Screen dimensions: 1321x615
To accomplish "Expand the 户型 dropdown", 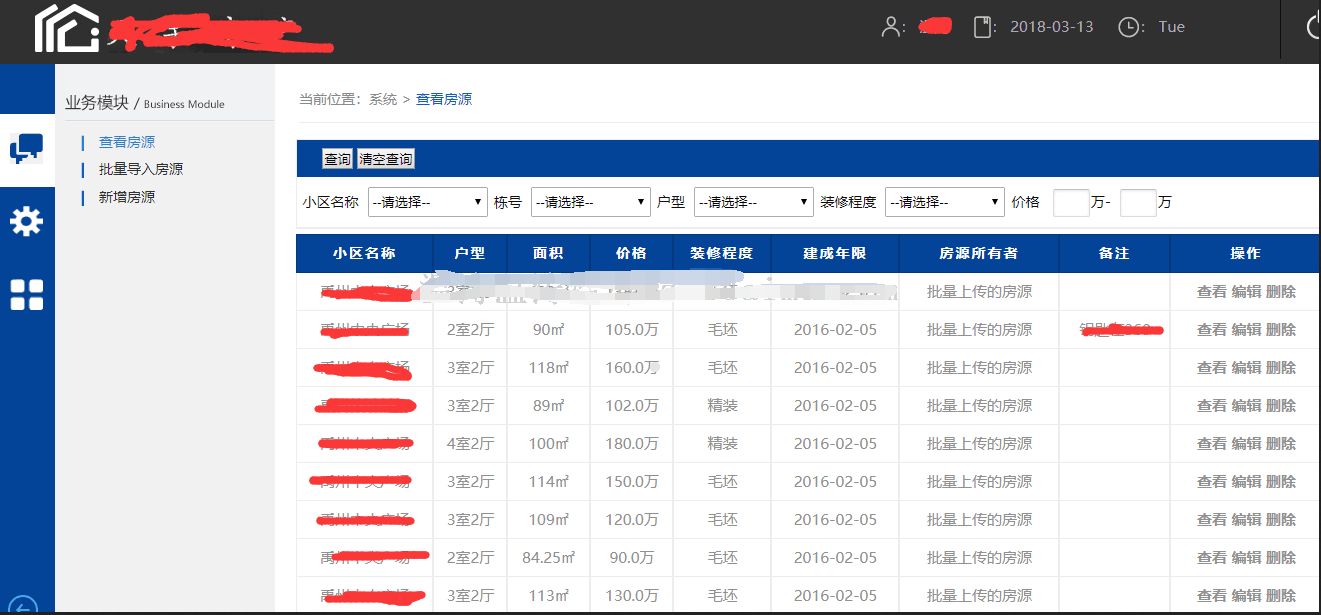I will 754,202.
